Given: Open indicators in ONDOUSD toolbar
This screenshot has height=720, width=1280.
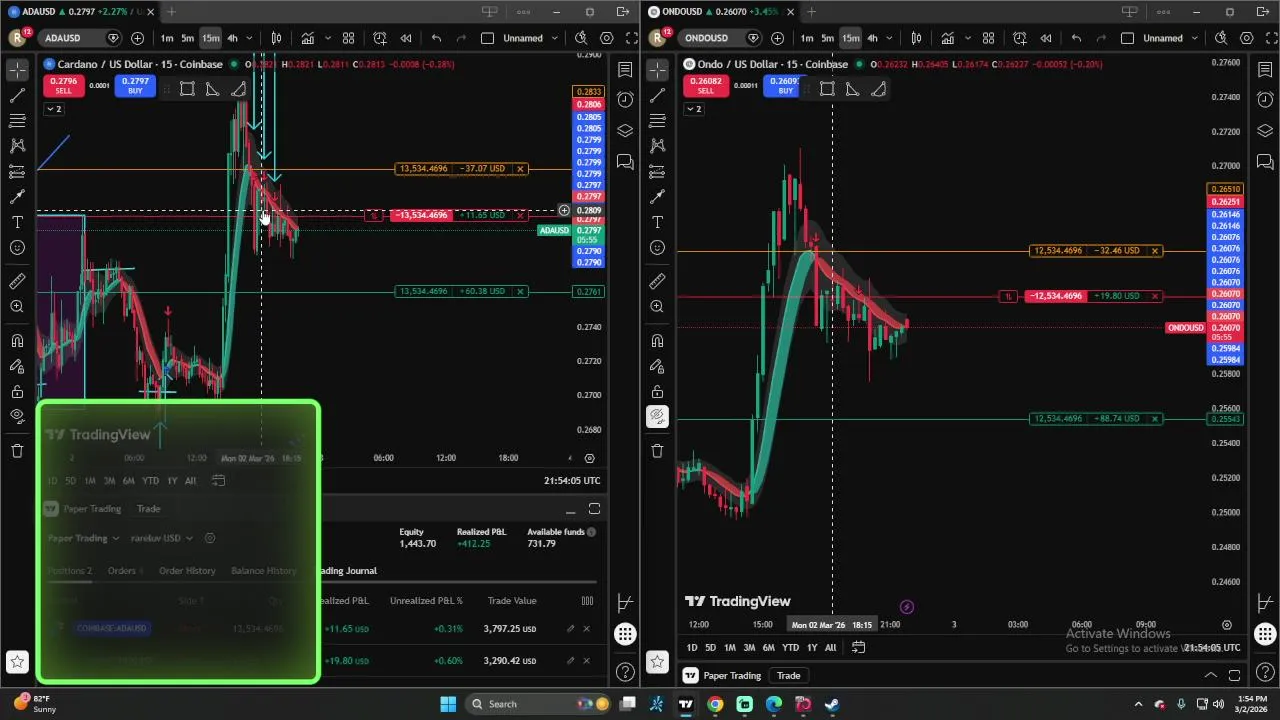Looking at the screenshot, I should click(x=948, y=38).
